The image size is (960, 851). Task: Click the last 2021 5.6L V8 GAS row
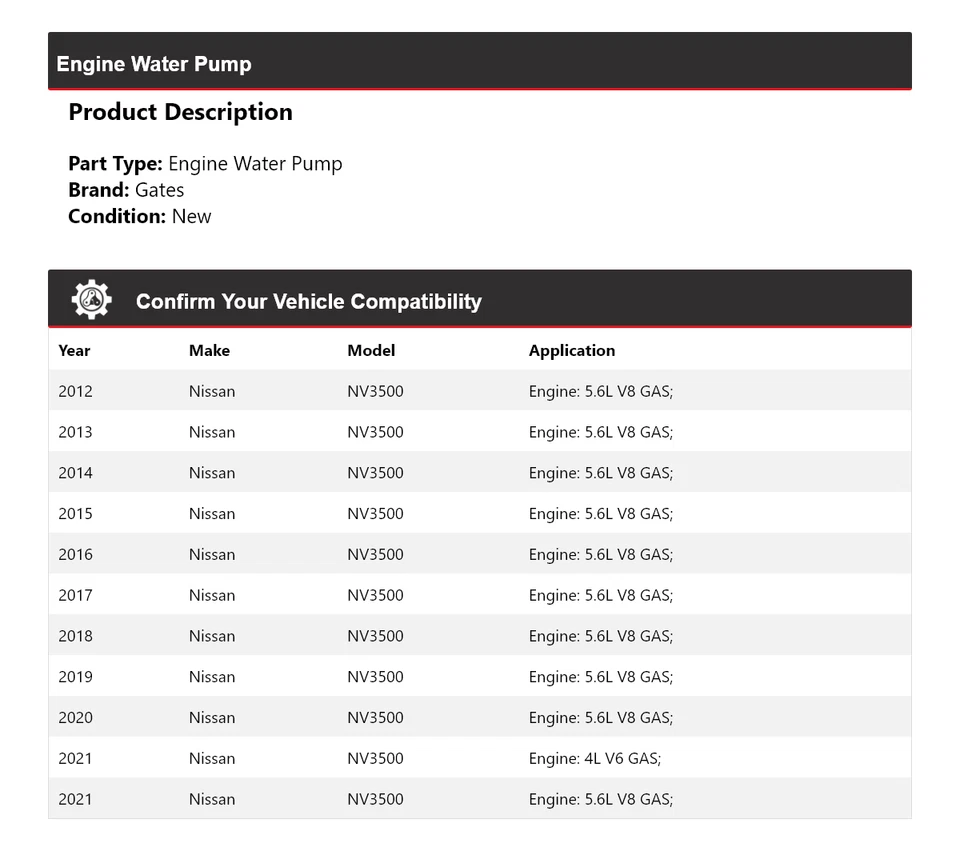point(480,798)
